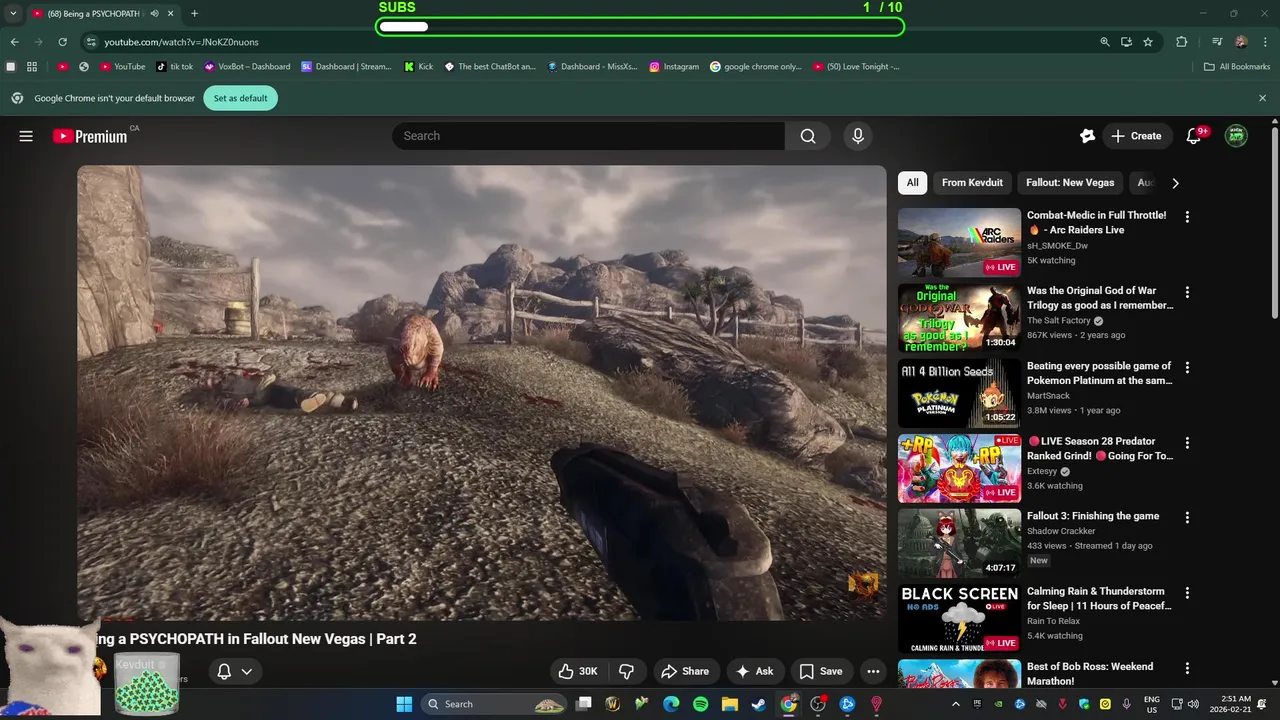This screenshot has height=720, width=1280.
Task: Mute the tab via speaker icon
Action: click(x=155, y=14)
